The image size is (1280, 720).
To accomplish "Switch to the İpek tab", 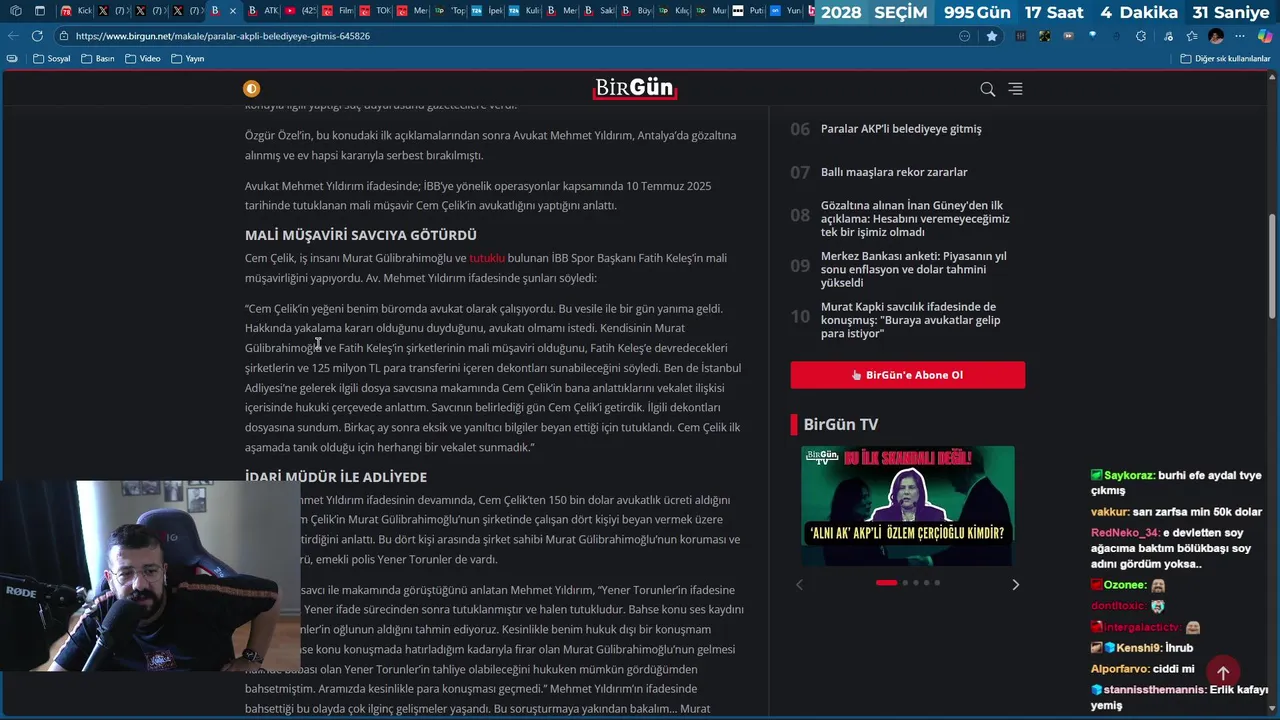I will (x=487, y=11).
